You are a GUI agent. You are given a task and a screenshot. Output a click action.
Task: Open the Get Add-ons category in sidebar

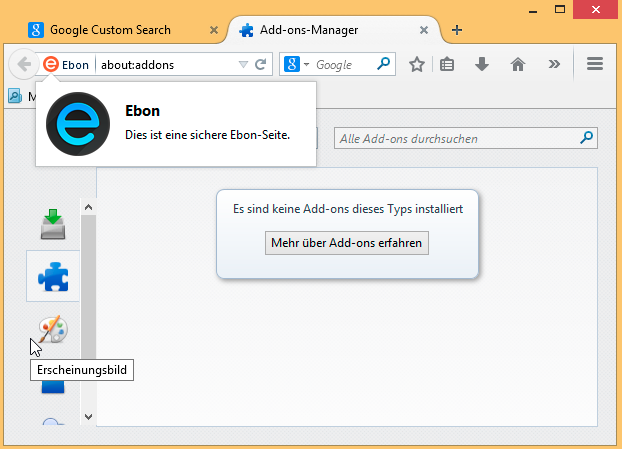[53, 225]
